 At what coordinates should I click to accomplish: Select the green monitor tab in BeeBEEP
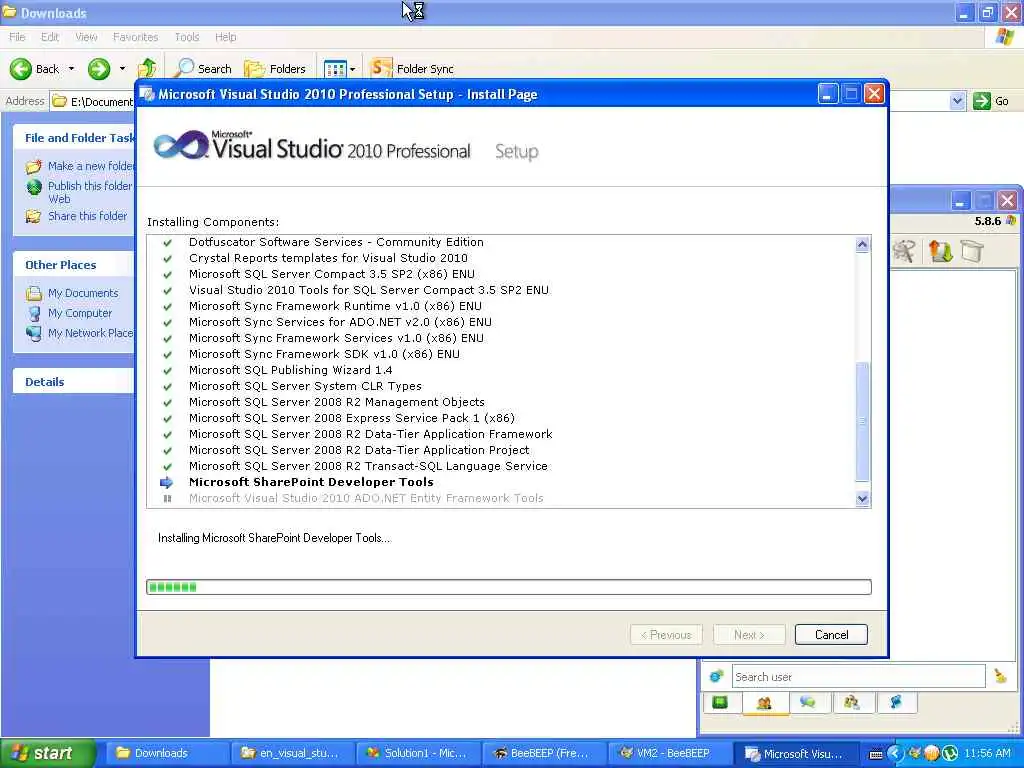point(720,702)
